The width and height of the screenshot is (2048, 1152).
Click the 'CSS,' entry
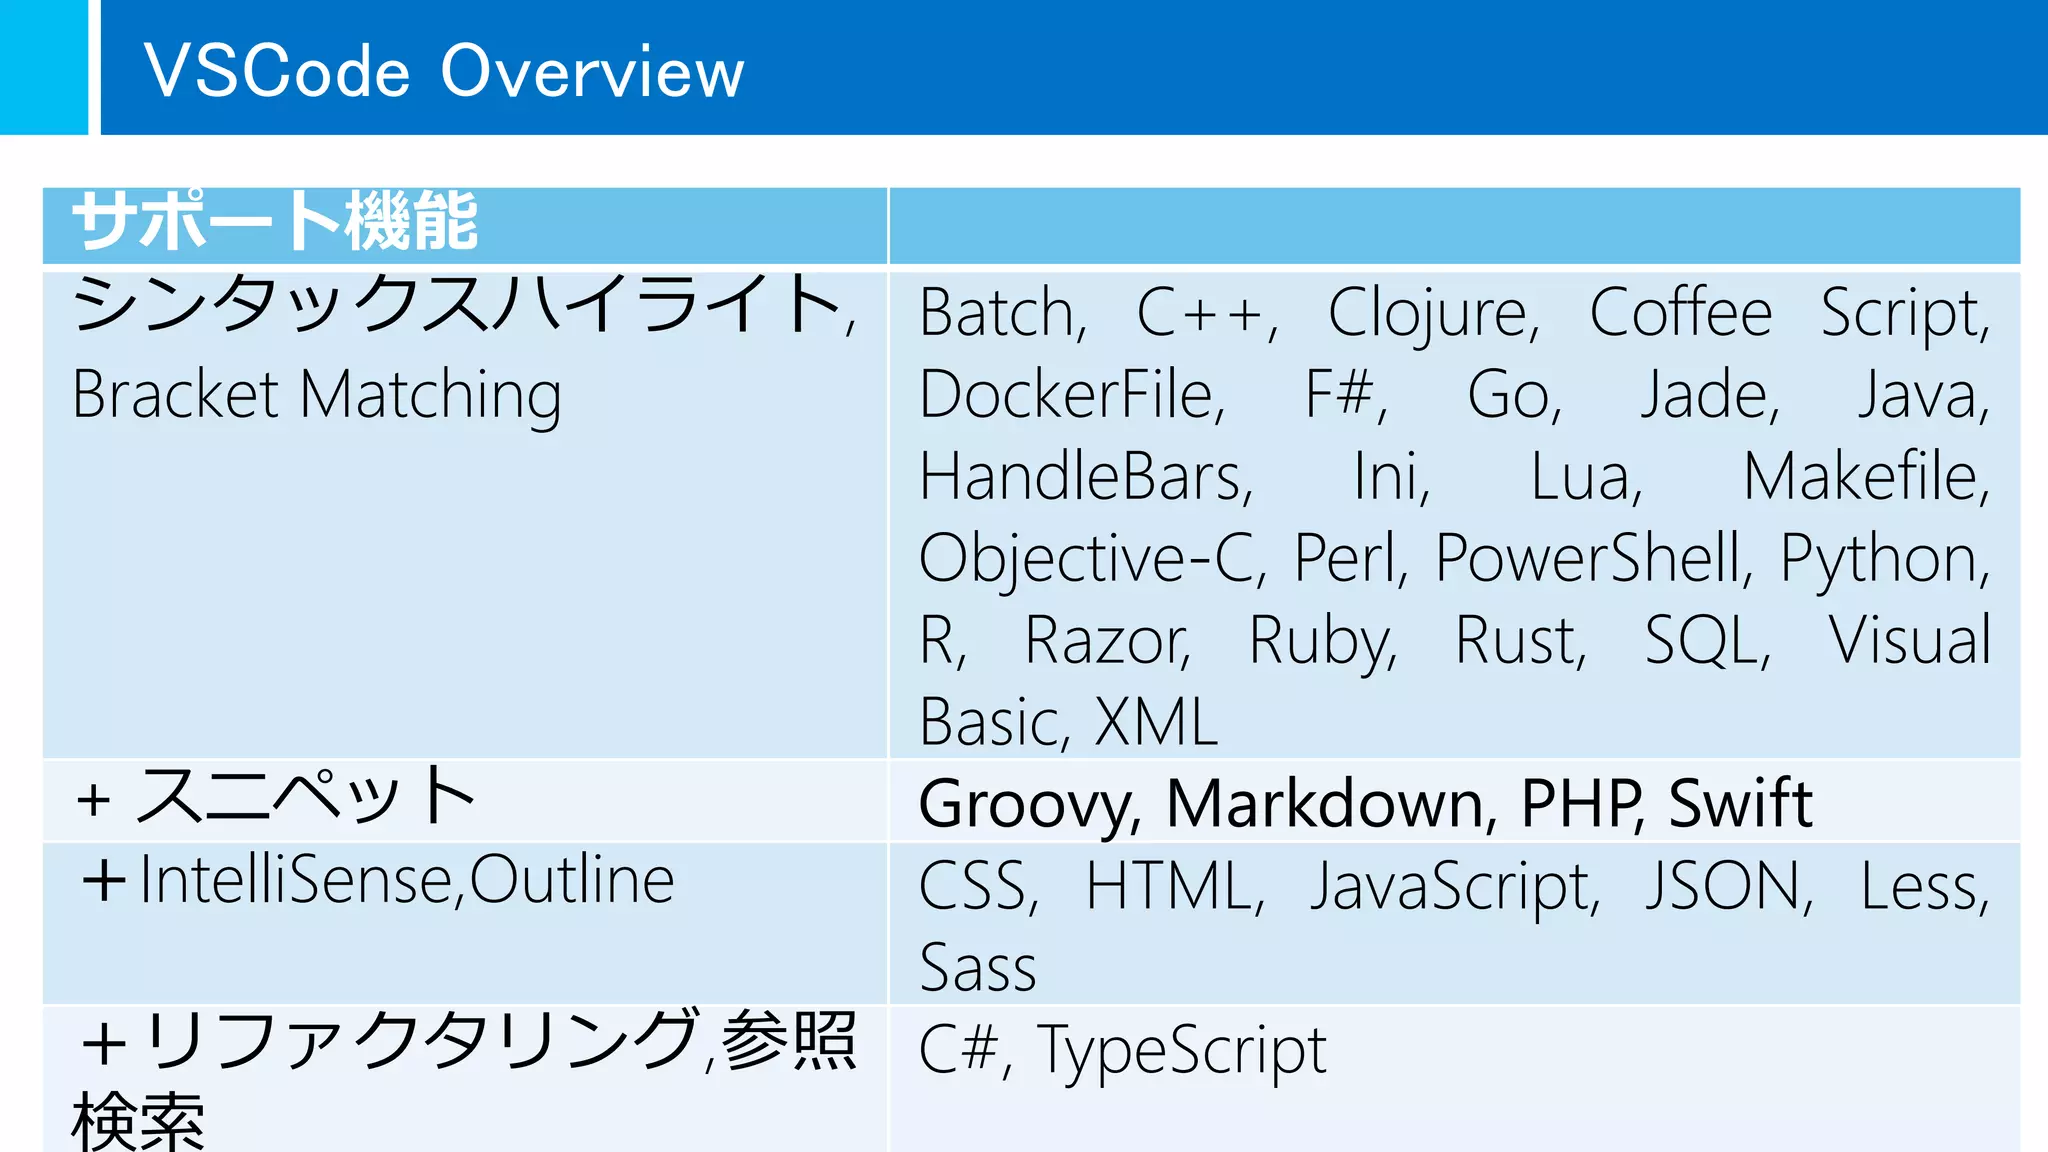[x=979, y=886]
